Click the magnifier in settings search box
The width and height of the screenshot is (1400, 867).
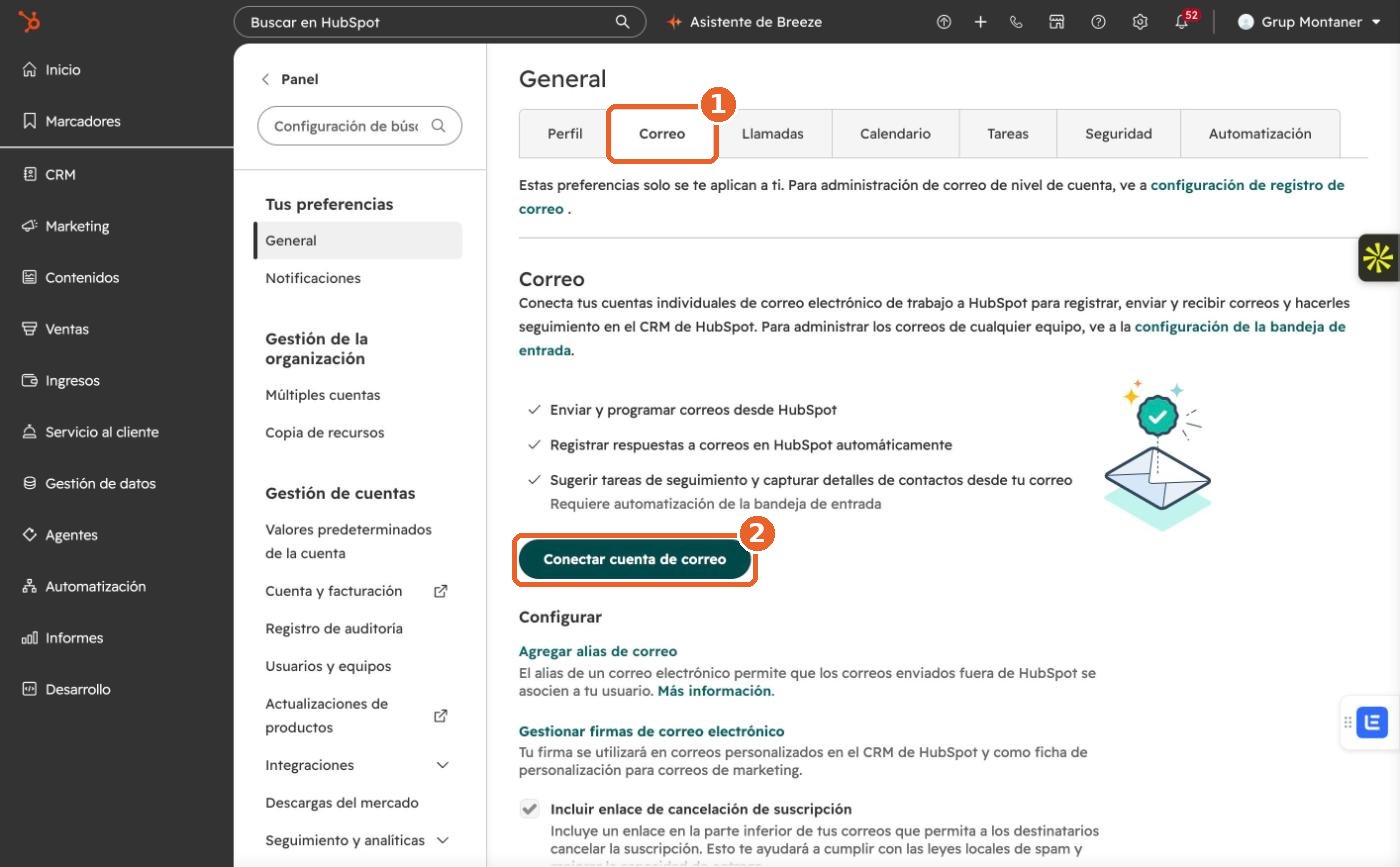pyautogui.click(x=438, y=126)
